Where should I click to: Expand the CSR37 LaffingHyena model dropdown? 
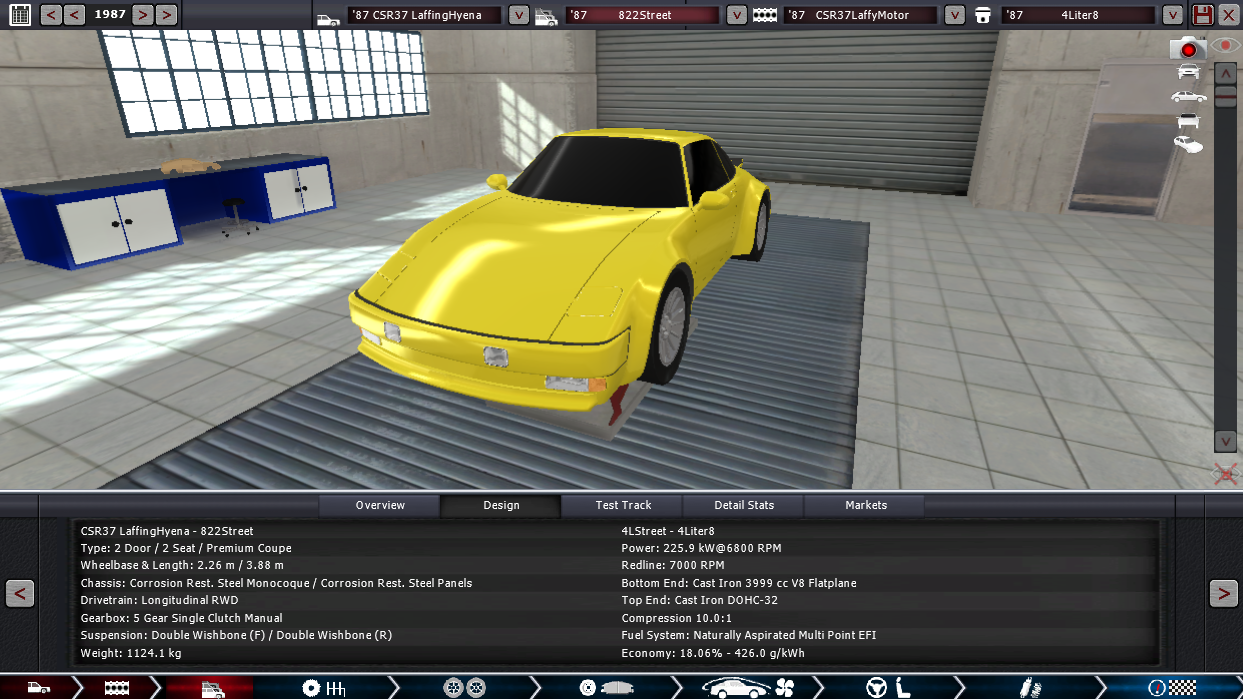click(519, 15)
